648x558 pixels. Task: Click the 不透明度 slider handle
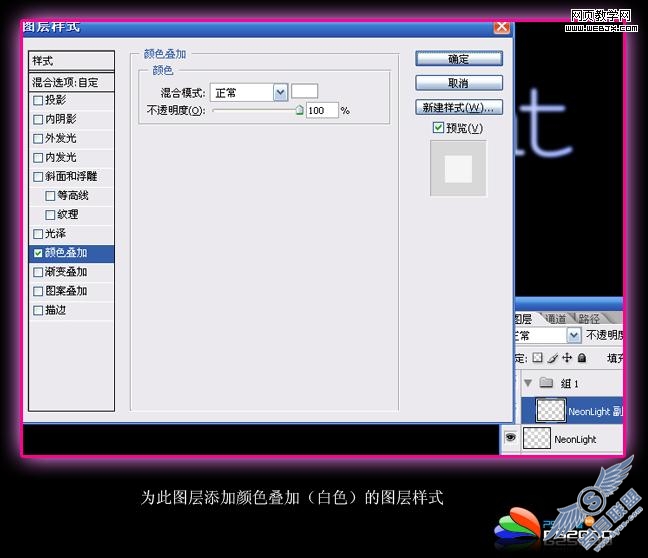click(300, 110)
